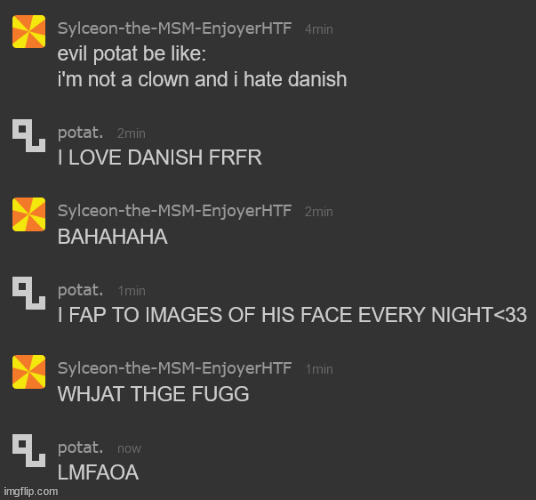This screenshot has height=500, width=536.
Task: Click potat's avatar beside 'I LOVE DANISH FRFR'
Action: 29,135
